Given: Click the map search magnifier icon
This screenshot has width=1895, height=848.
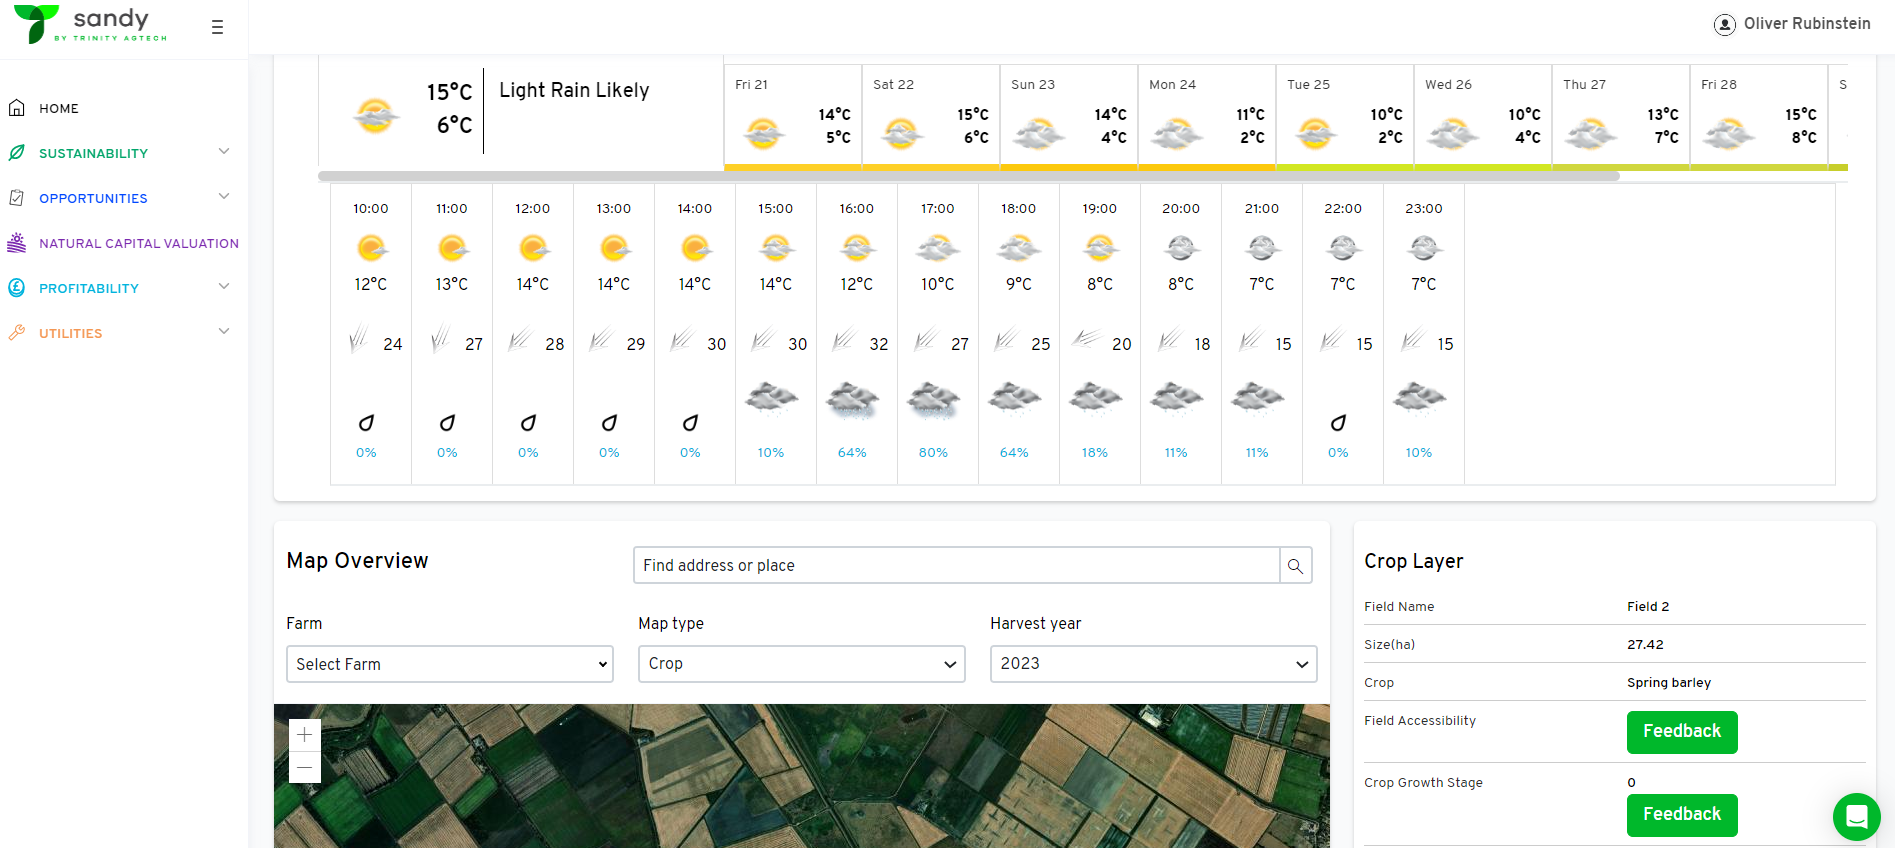Looking at the screenshot, I should point(1295,565).
